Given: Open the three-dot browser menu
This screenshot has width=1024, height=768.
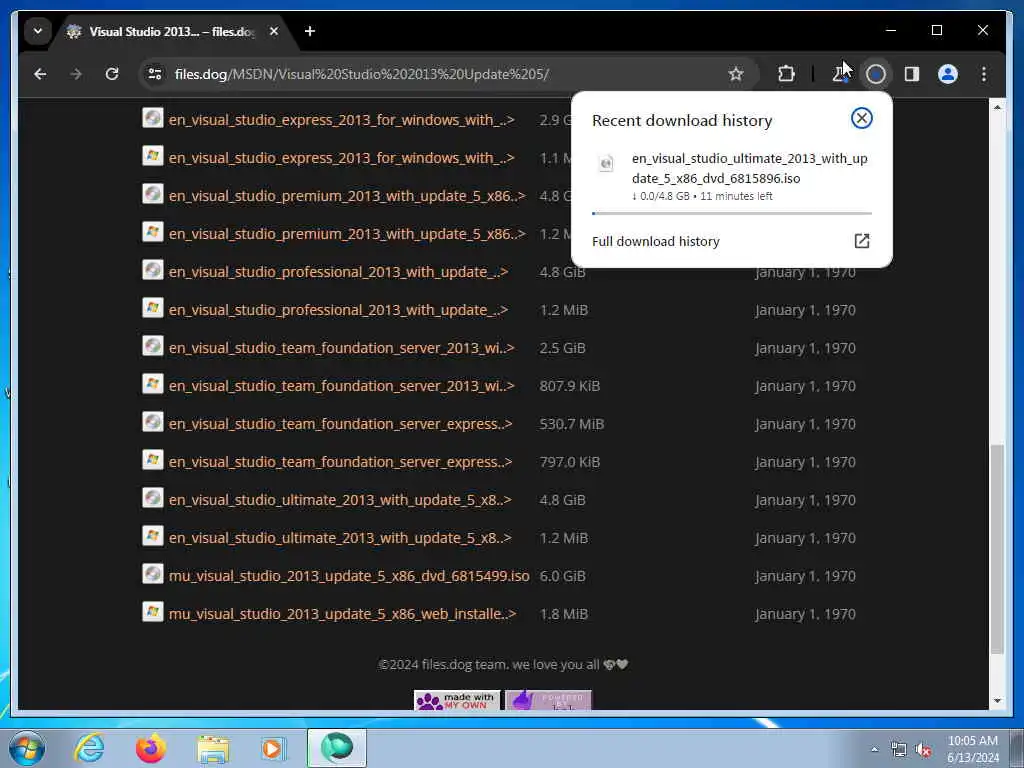Looking at the screenshot, I should click(984, 74).
